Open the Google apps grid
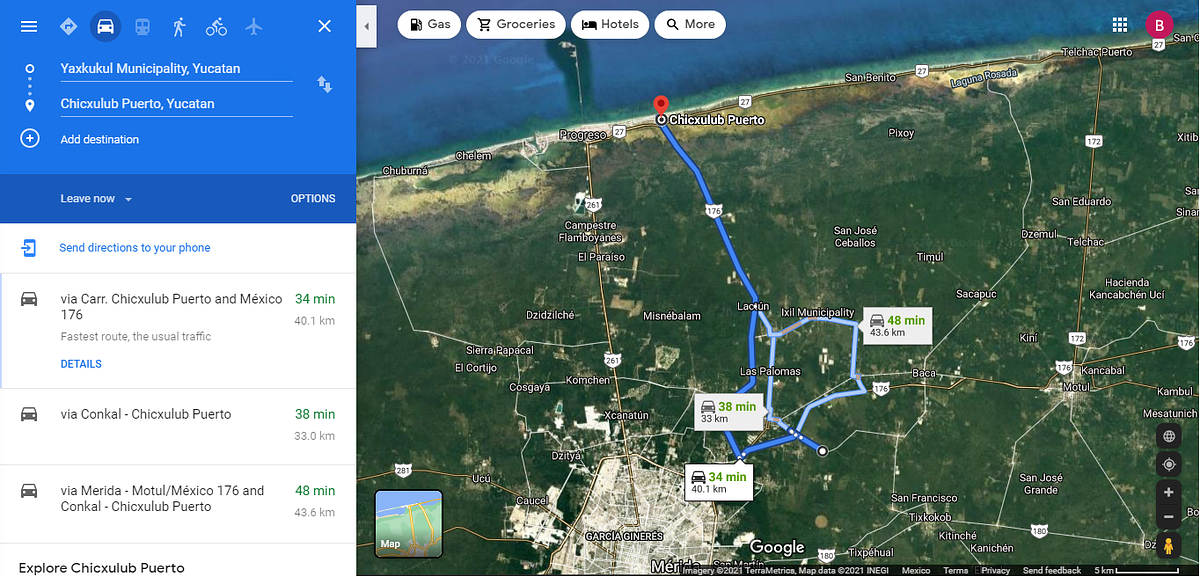Viewport: 1200px width, 577px height. [1120, 26]
